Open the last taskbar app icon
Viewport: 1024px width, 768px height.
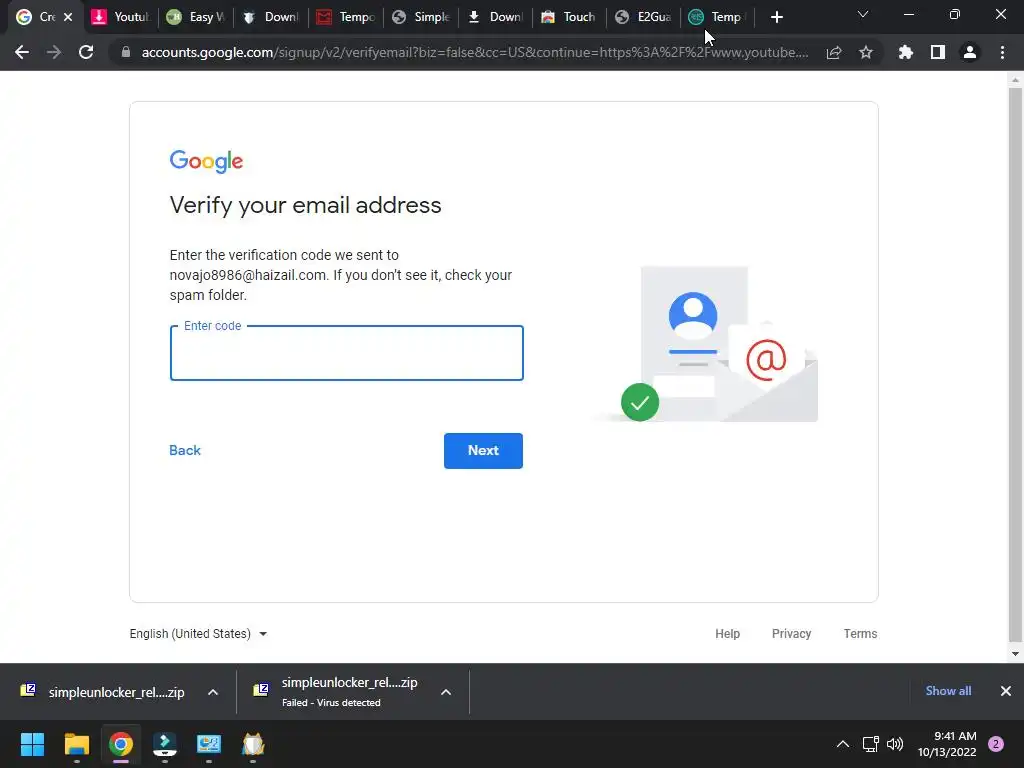coord(253,744)
